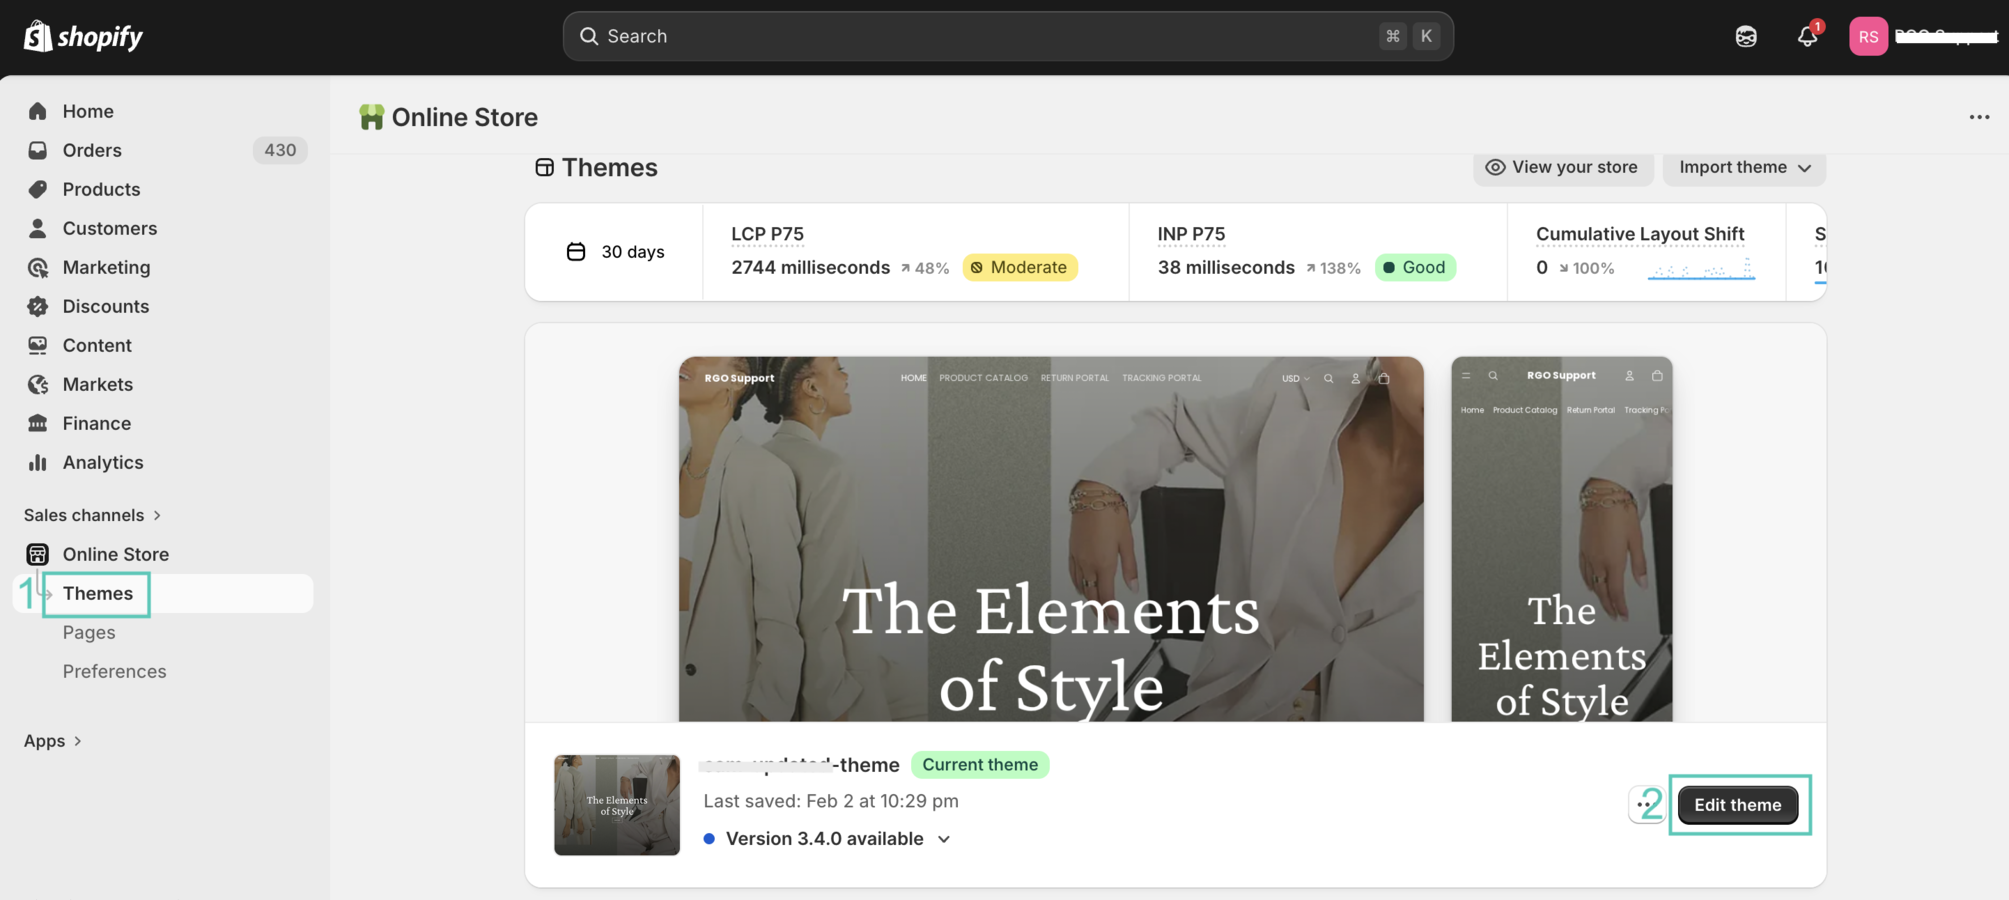Open Pages under Online Store
This screenshot has height=900, width=2009.
pyautogui.click(x=89, y=633)
